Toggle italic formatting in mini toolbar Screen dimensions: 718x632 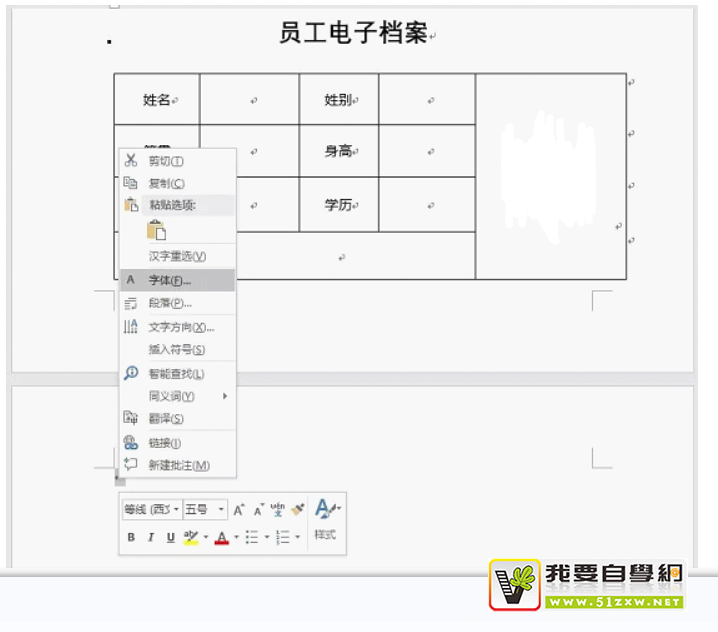click(151, 538)
